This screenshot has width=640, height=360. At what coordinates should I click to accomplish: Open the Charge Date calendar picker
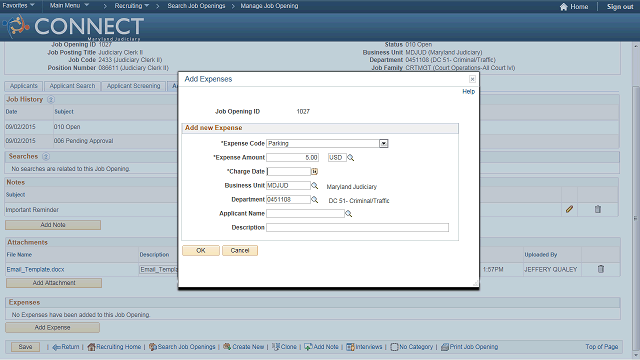[314, 171]
